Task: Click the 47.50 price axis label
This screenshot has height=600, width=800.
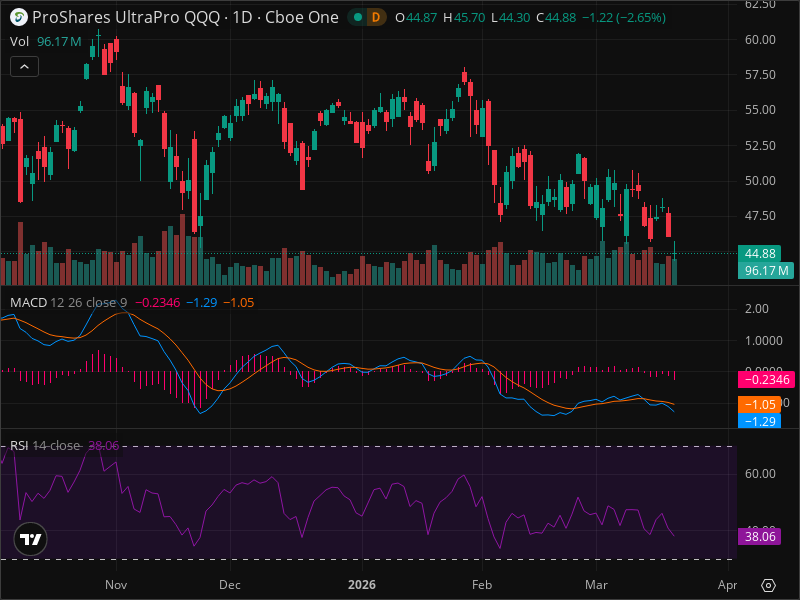Action: (x=760, y=216)
